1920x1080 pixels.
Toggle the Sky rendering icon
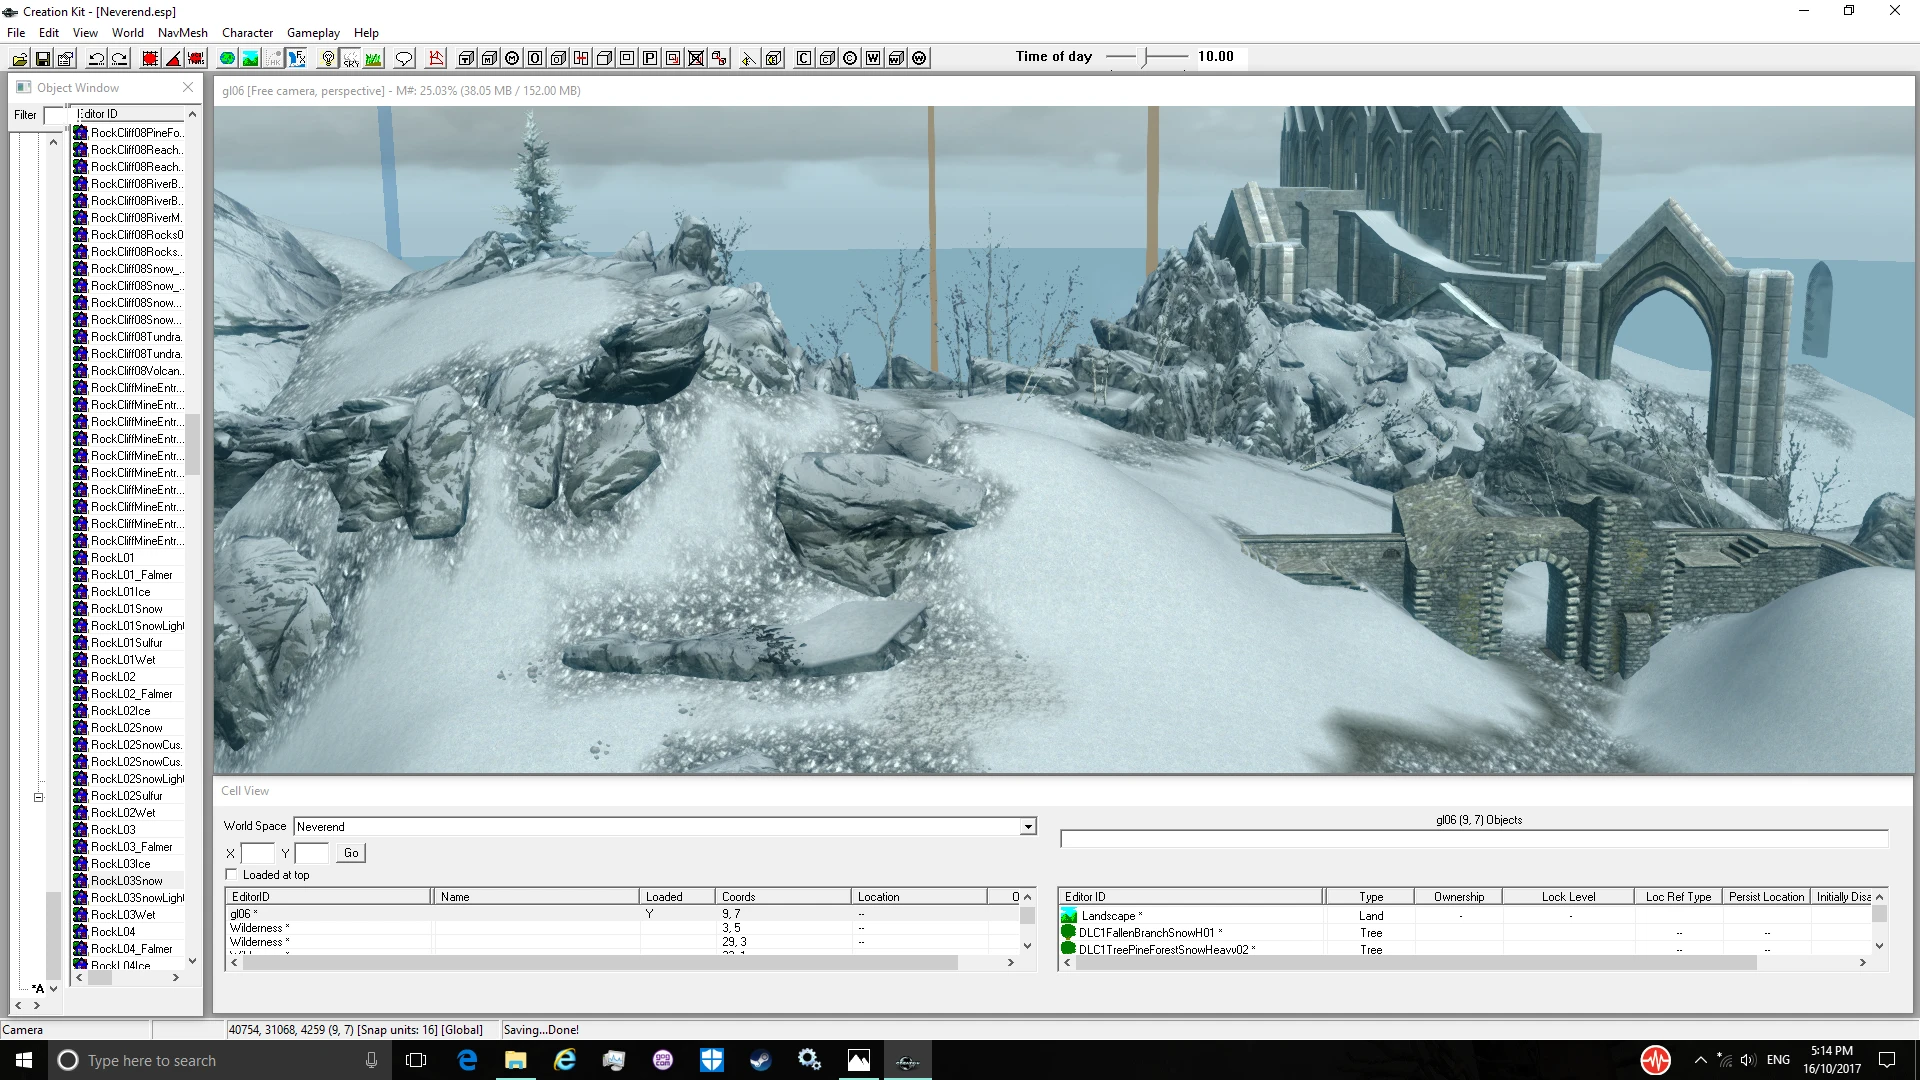coord(351,58)
